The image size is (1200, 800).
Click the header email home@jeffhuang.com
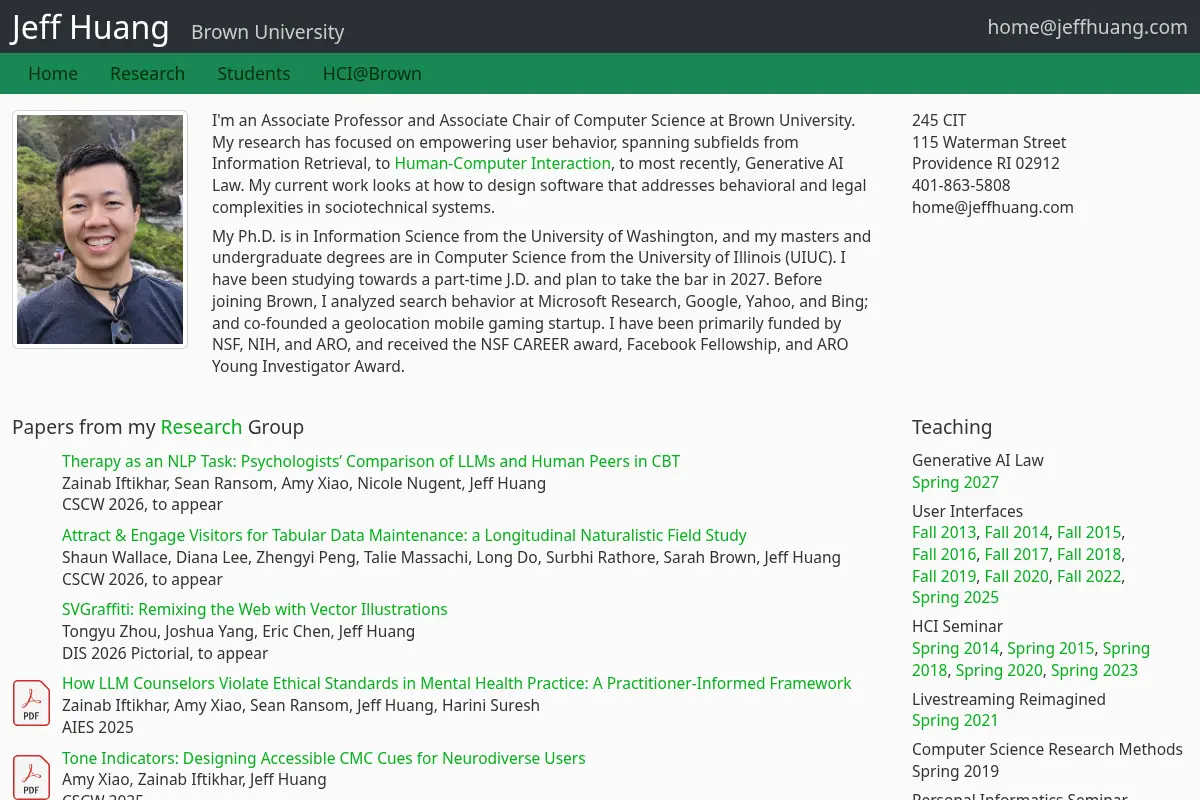(x=1087, y=27)
